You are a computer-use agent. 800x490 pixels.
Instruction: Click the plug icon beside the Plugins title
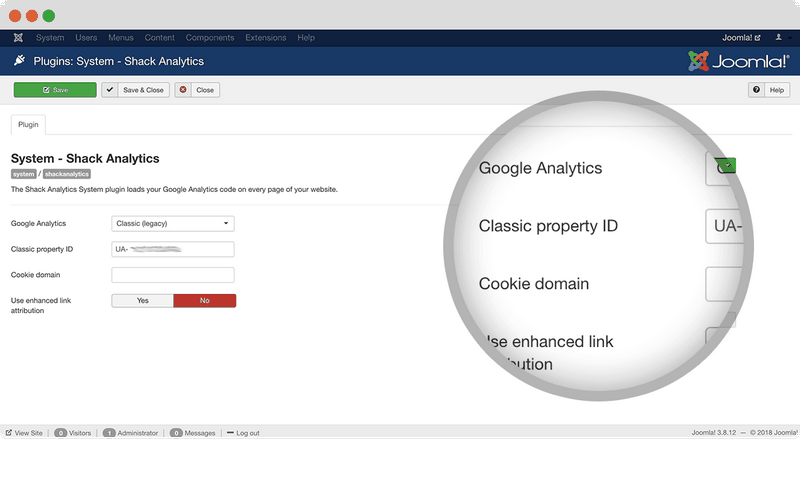click(19, 61)
